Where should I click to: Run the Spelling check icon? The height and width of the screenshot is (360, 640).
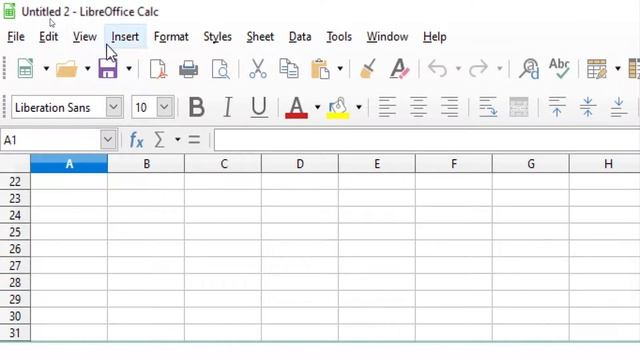click(x=559, y=68)
